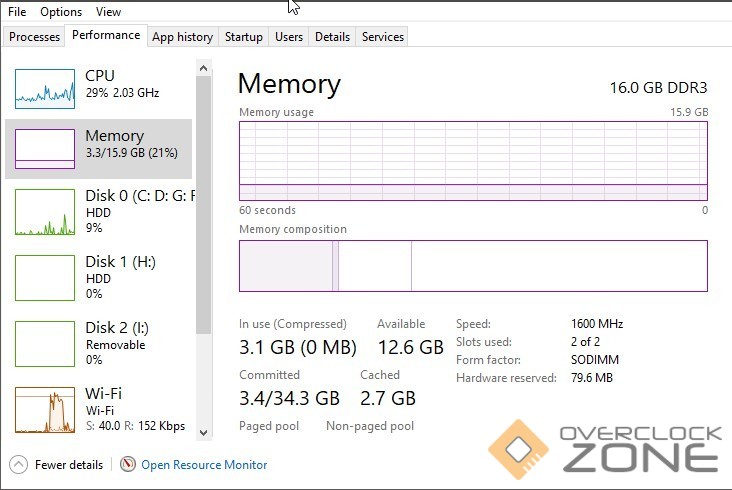Switch to the Processes tab

[x=35, y=37]
